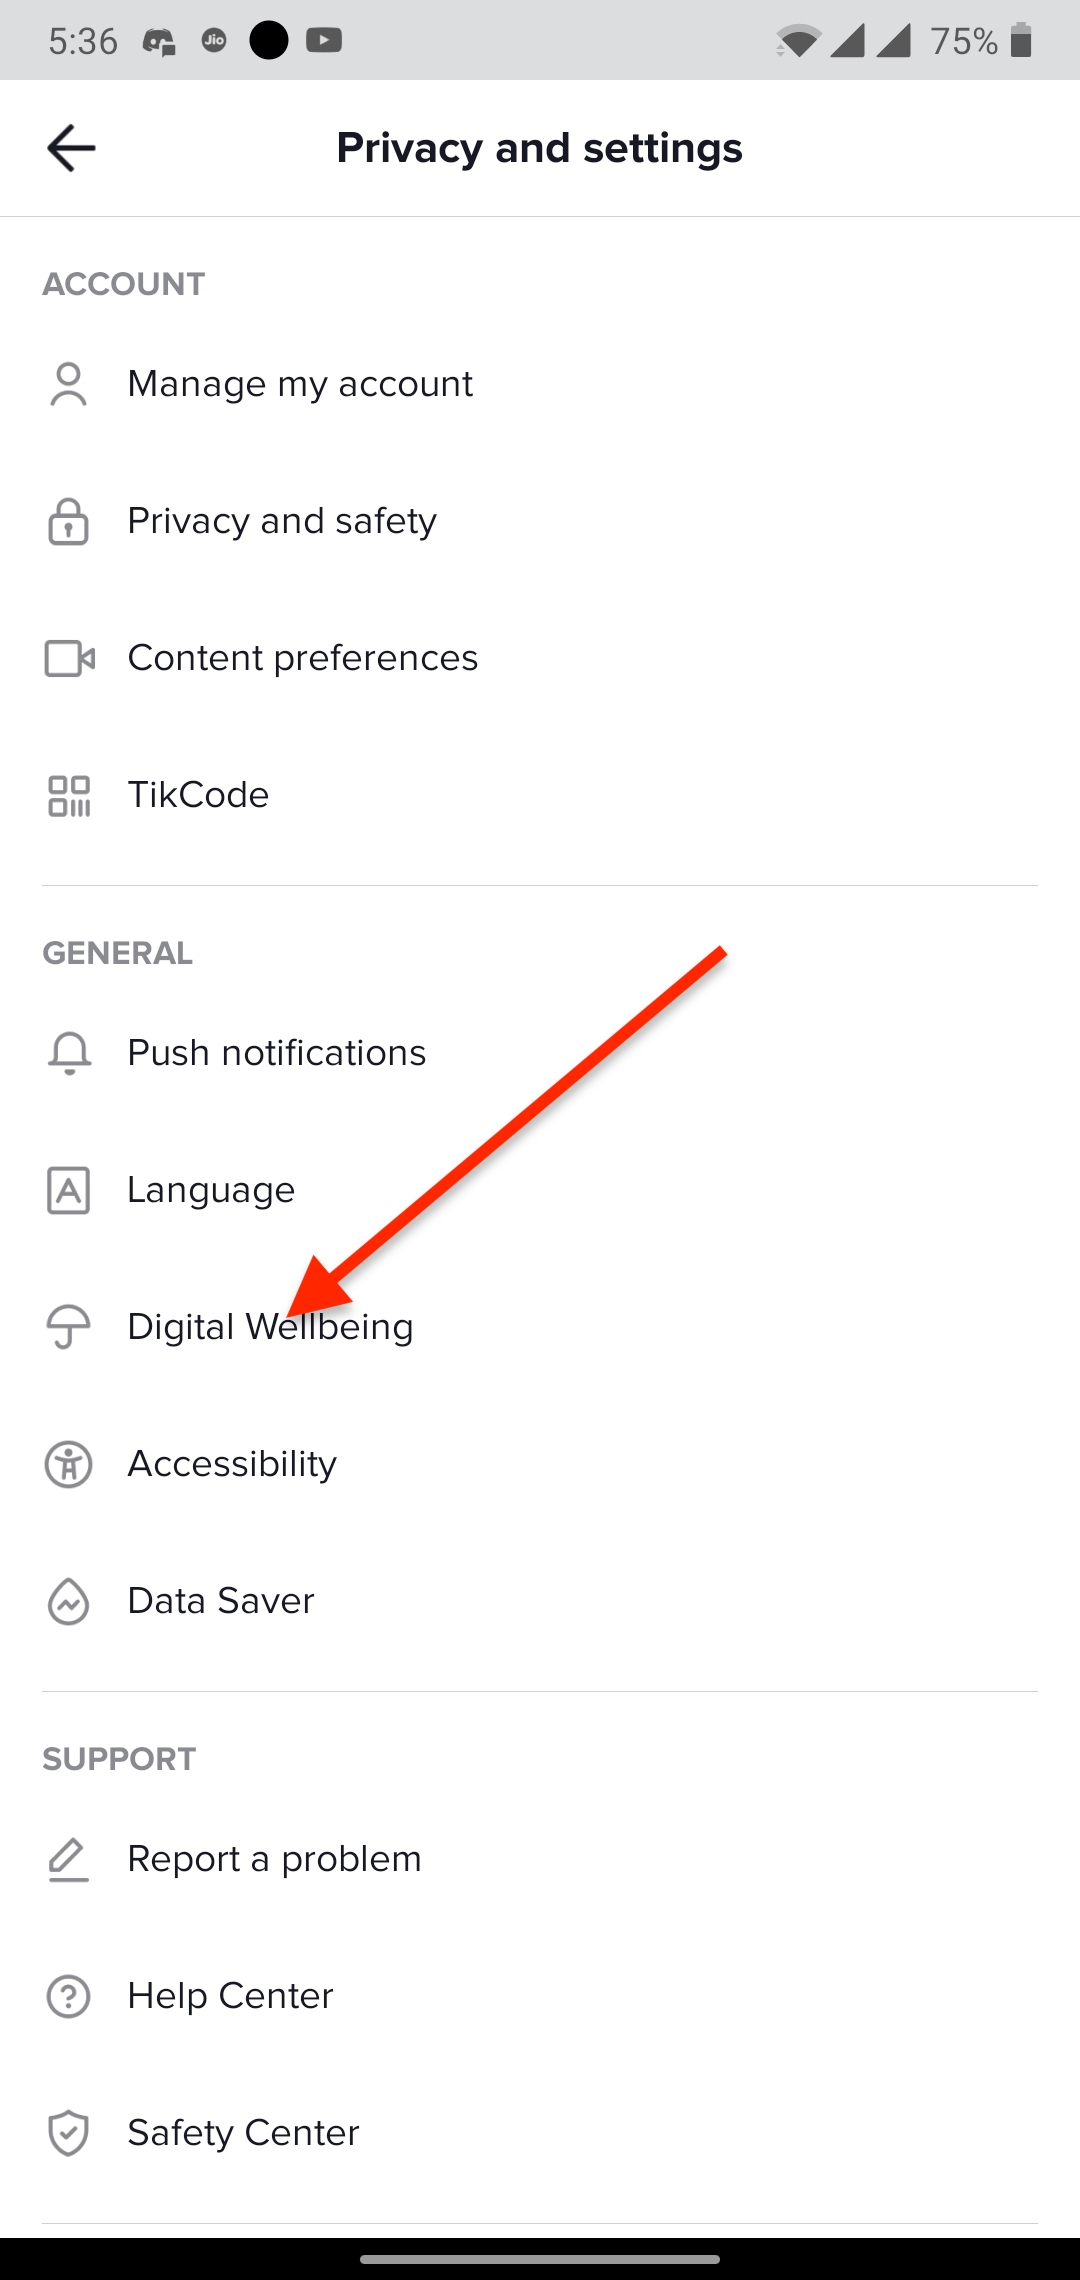Tap the padlock icon for Privacy and safety
The height and width of the screenshot is (2280, 1080).
[x=68, y=521]
